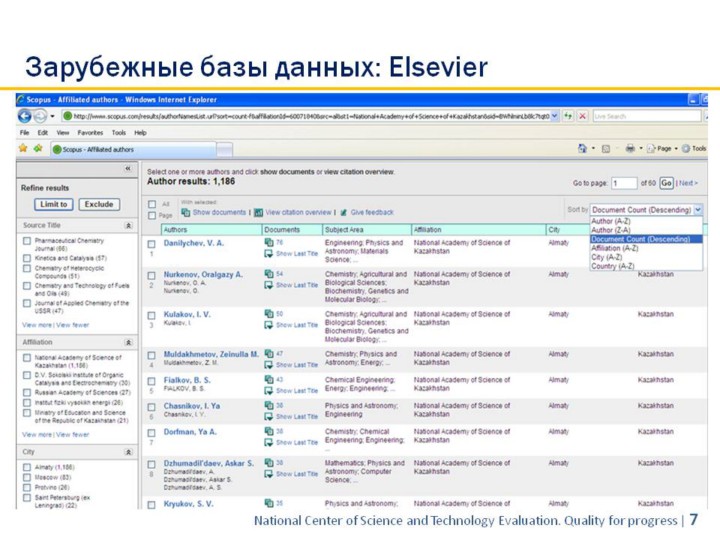Click the browser Back arrow button

[25, 116]
